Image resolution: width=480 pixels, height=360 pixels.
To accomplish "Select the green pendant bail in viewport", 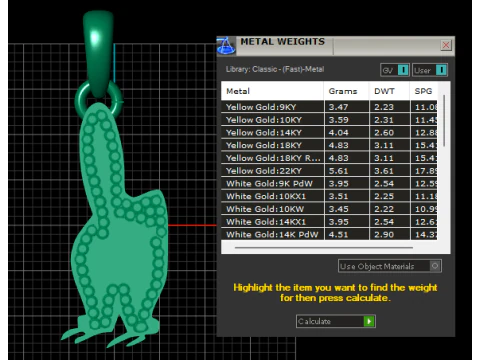I will point(98,53).
